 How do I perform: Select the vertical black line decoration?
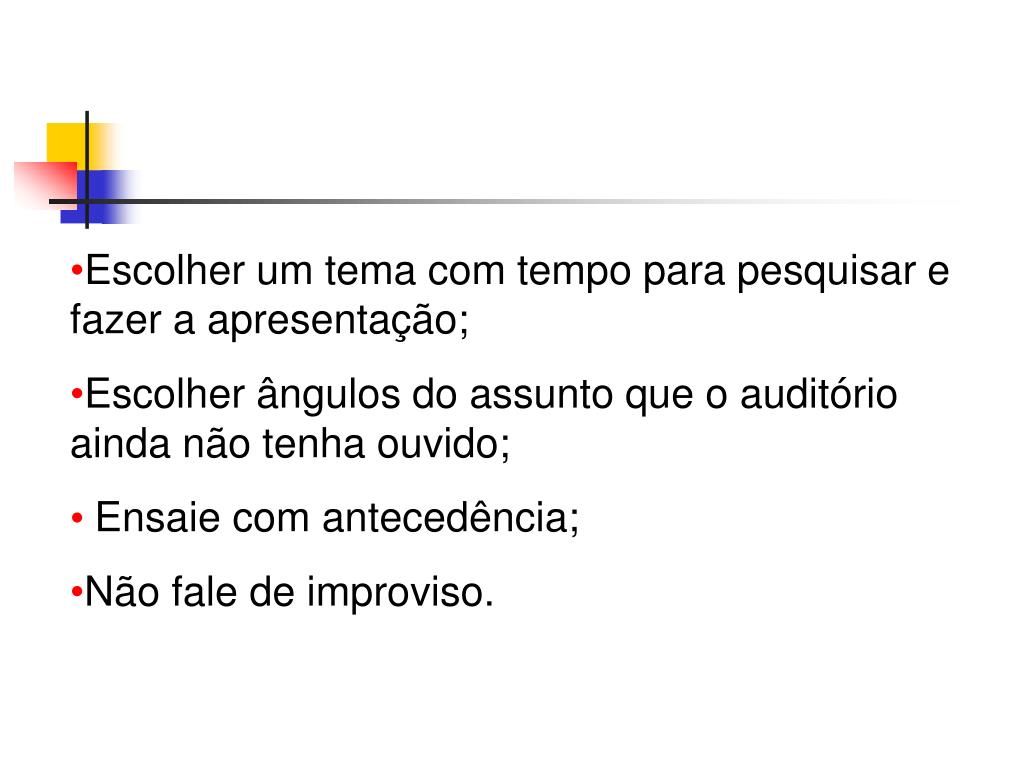[87, 170]
